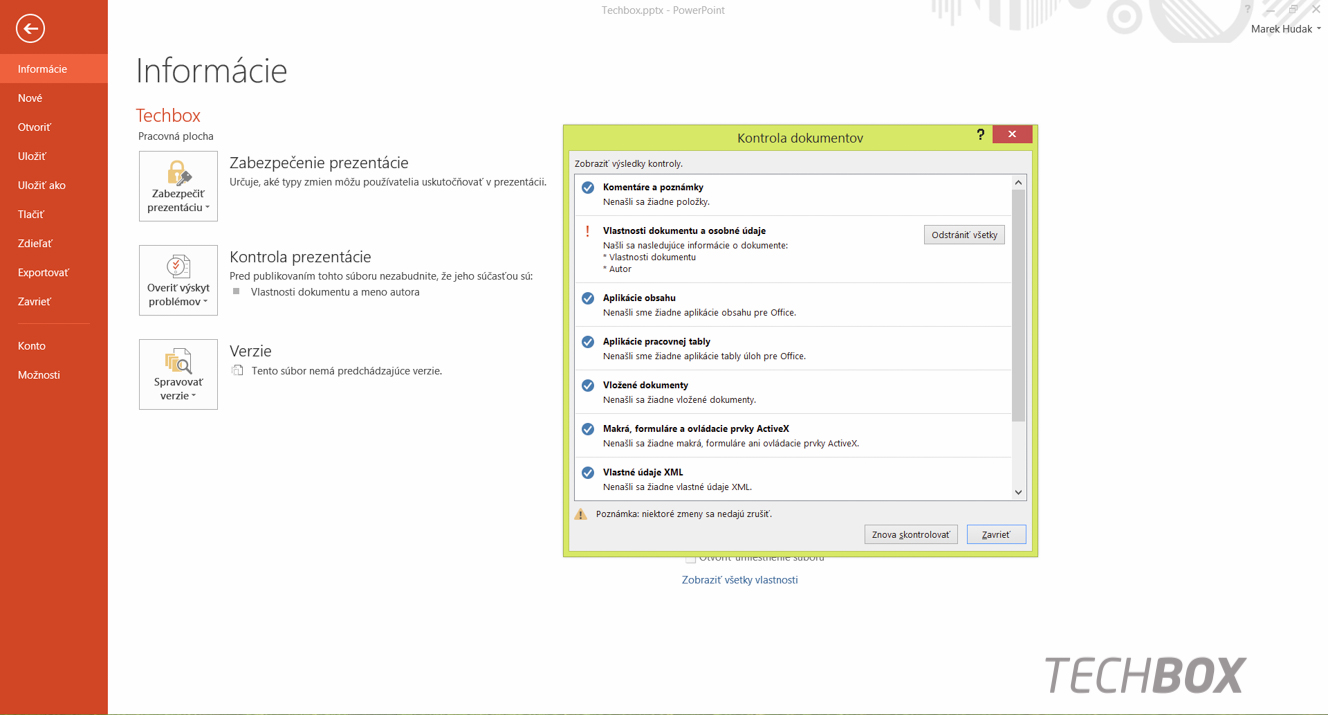The image size is (1328, 715).
Task: Select Nové in the sidebar
Action: click(54, 98)
